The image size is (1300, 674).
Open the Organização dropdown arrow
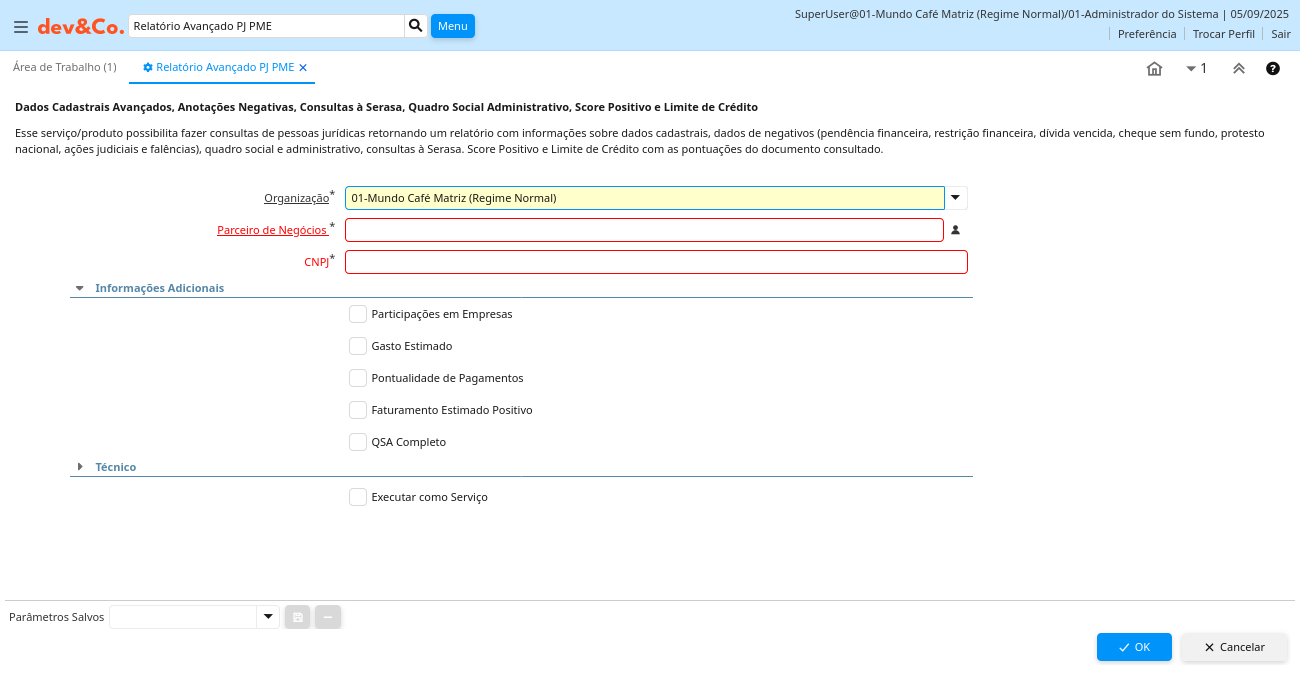[956, 198]
